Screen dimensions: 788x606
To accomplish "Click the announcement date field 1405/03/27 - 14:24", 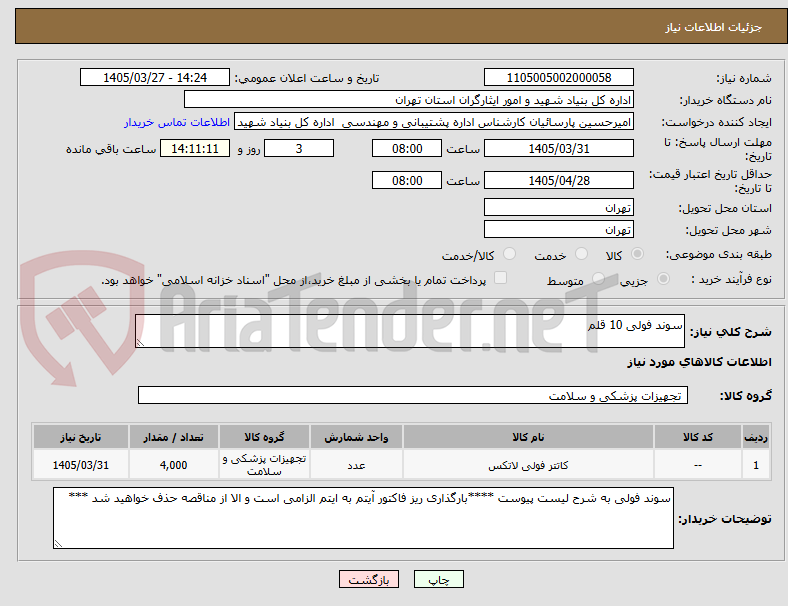I will [155, 78].
